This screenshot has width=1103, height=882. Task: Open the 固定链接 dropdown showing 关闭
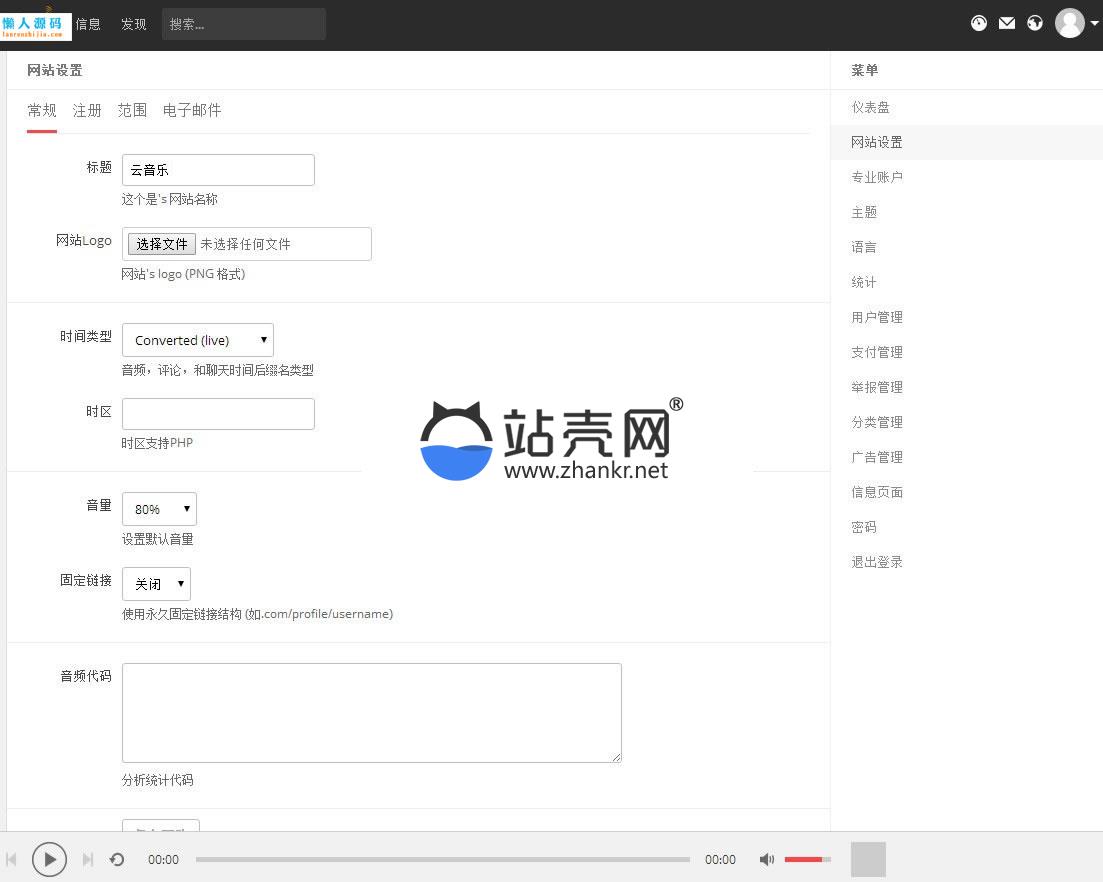156,584
